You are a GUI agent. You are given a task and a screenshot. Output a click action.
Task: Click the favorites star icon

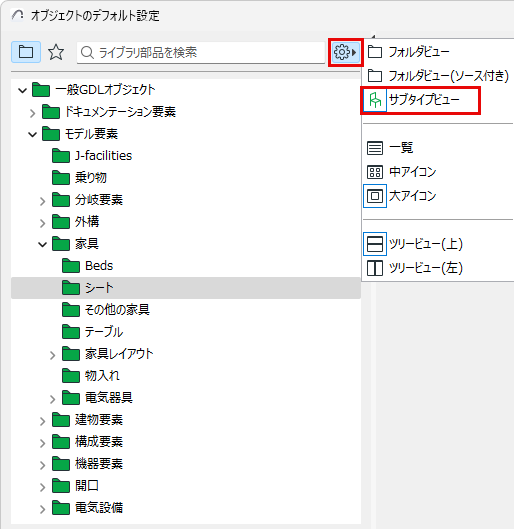click(56, 52)
